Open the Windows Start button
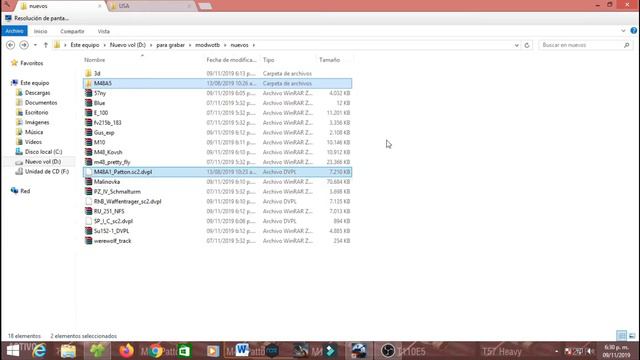Screen dimensions: 640x360 pyautogui.click(x=13, y=351)
